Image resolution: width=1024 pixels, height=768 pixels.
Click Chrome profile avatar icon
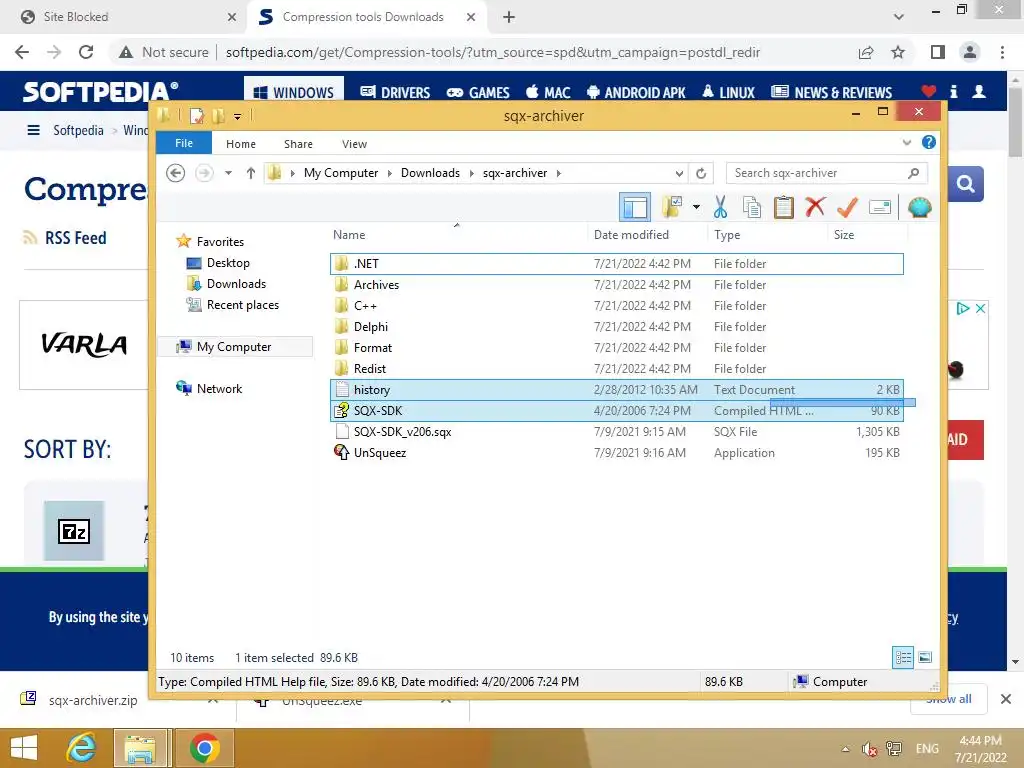point(970,52)
